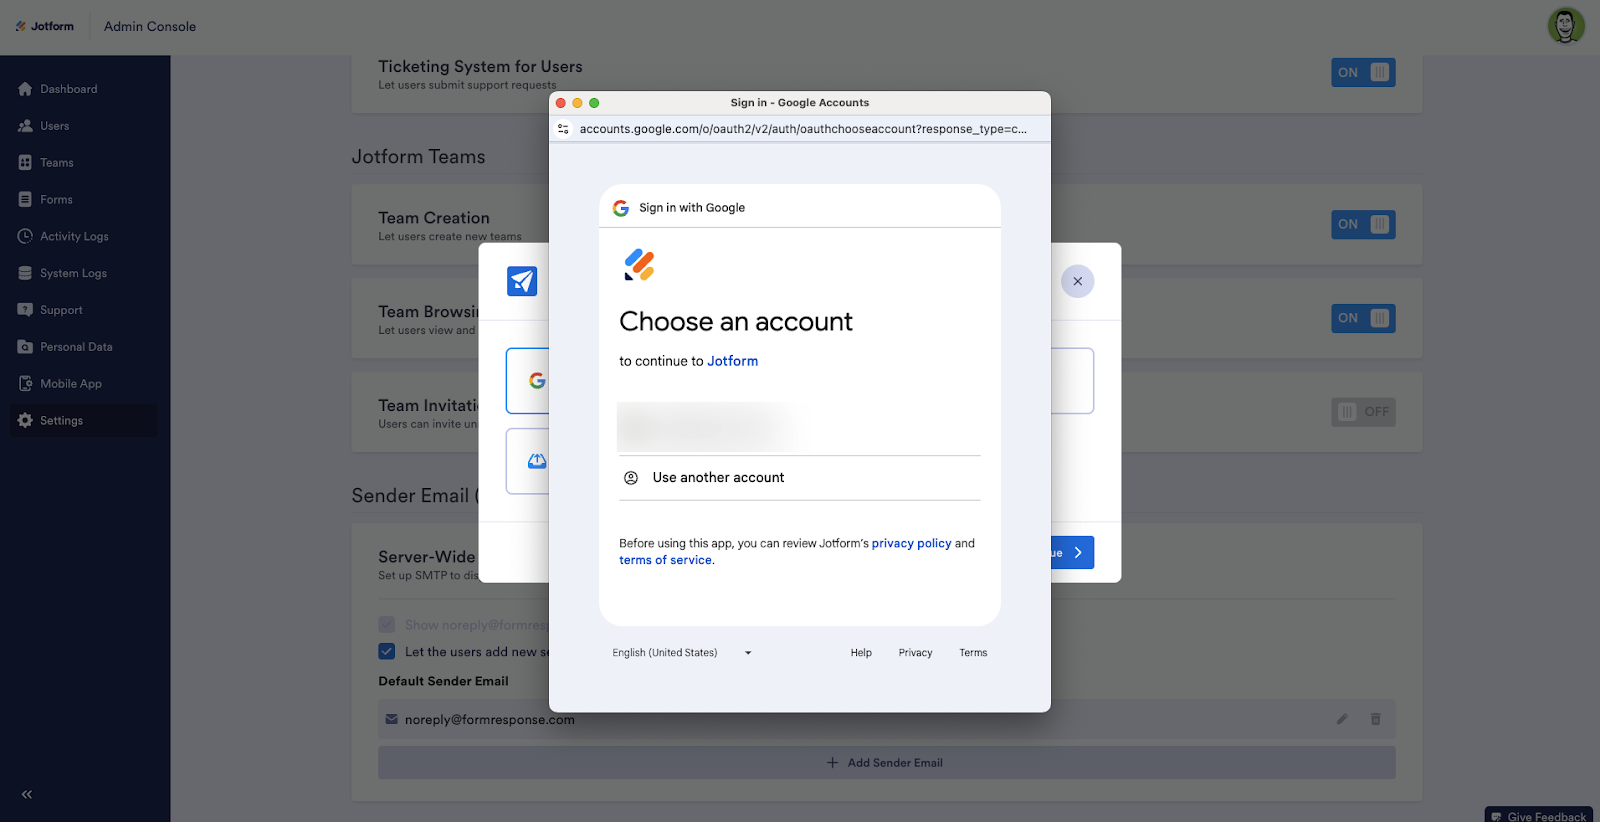
Task: Click the 'Ticketing System for Users' heading
Action: click(480, 67)
